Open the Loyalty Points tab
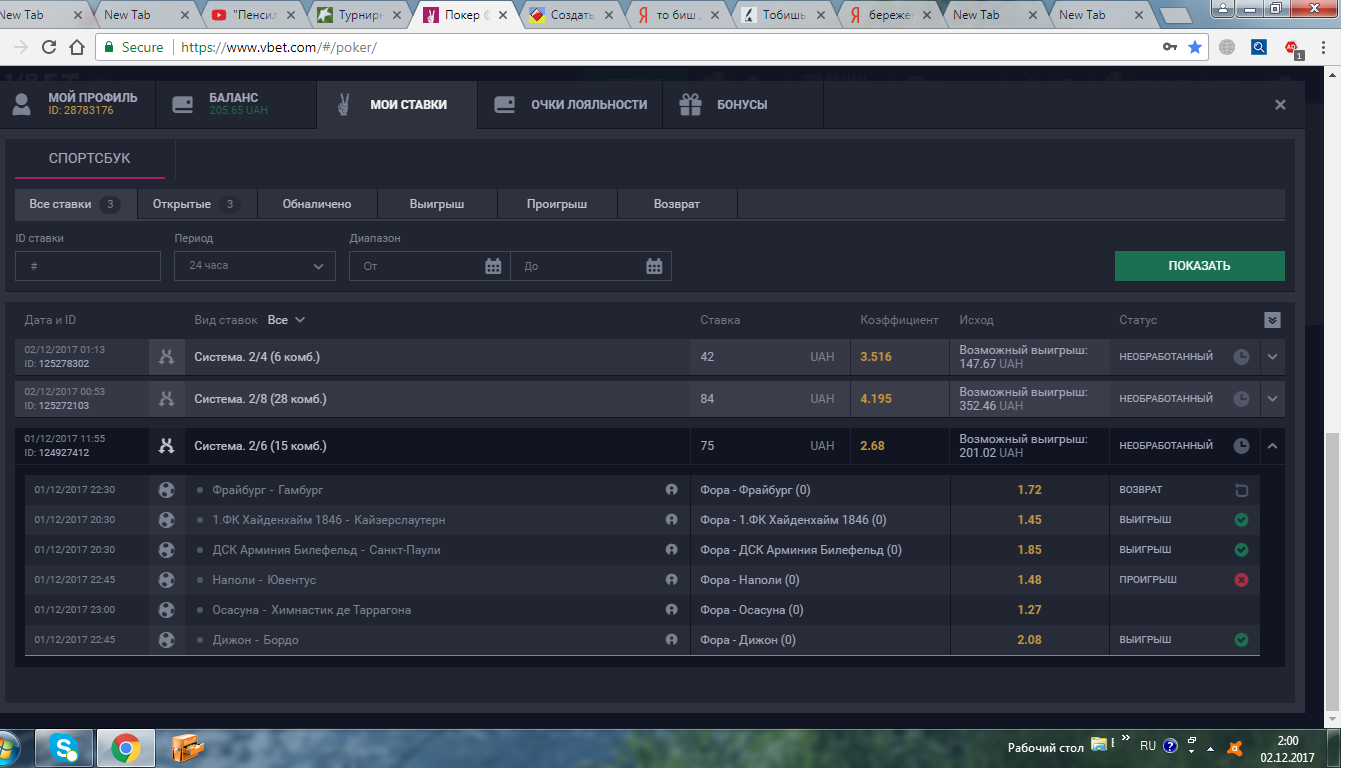 (570, 104)
